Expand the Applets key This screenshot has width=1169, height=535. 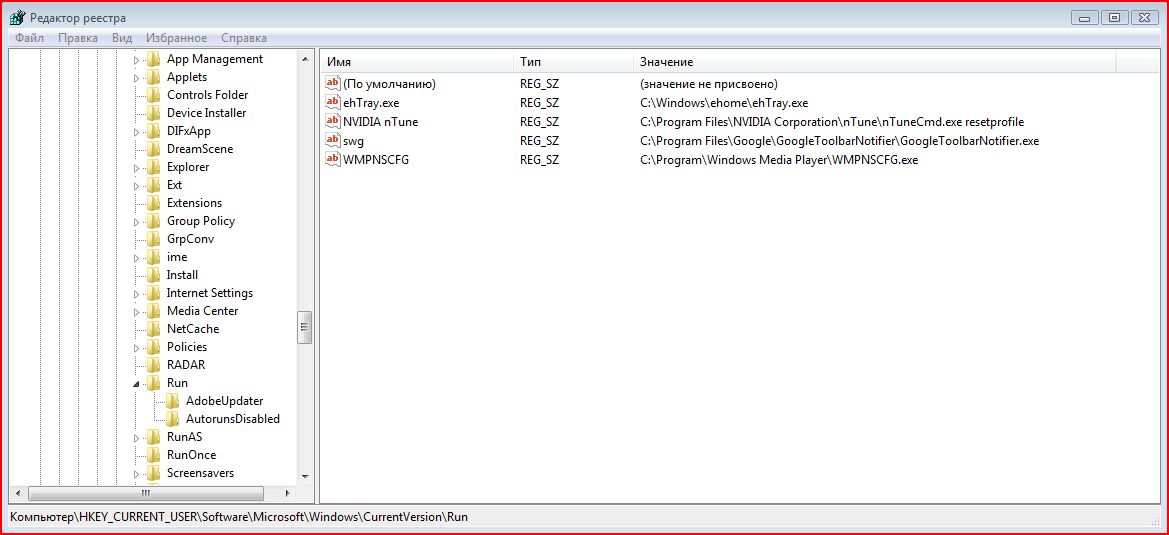[x=136, y=77]
